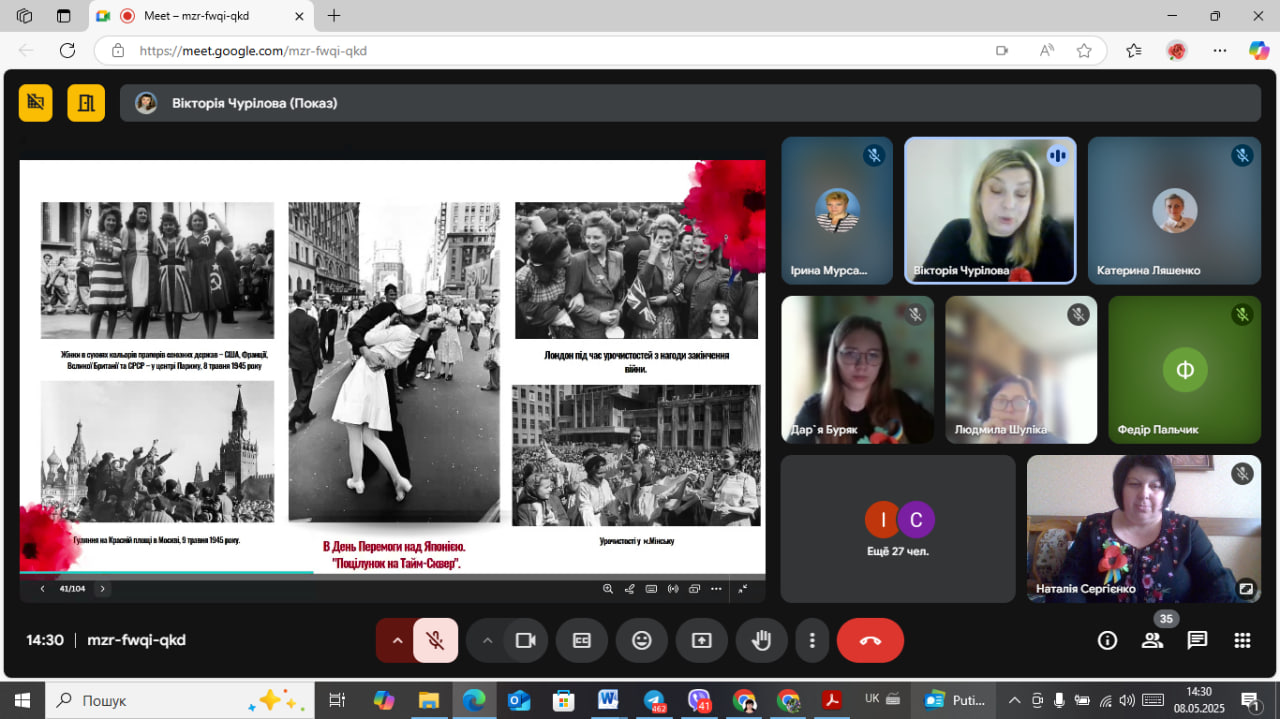
Task: Launch Copilot from Edge toolbar
Action: click(1259, 50)
